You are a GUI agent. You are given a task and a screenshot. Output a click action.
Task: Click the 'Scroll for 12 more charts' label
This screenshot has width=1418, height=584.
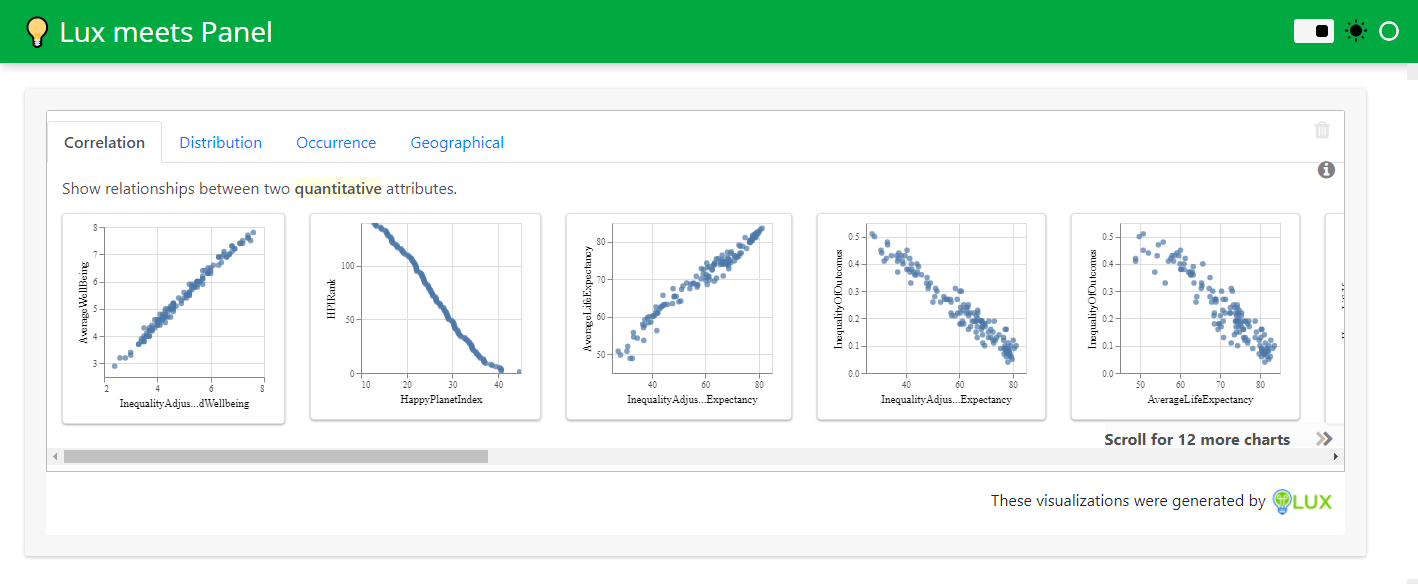click(x=1196, y=438)
